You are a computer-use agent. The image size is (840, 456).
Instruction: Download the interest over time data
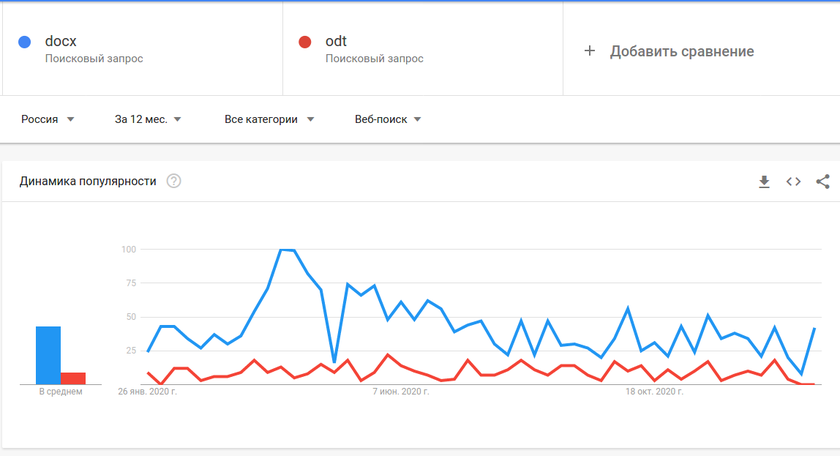click(x=764, y=182)
